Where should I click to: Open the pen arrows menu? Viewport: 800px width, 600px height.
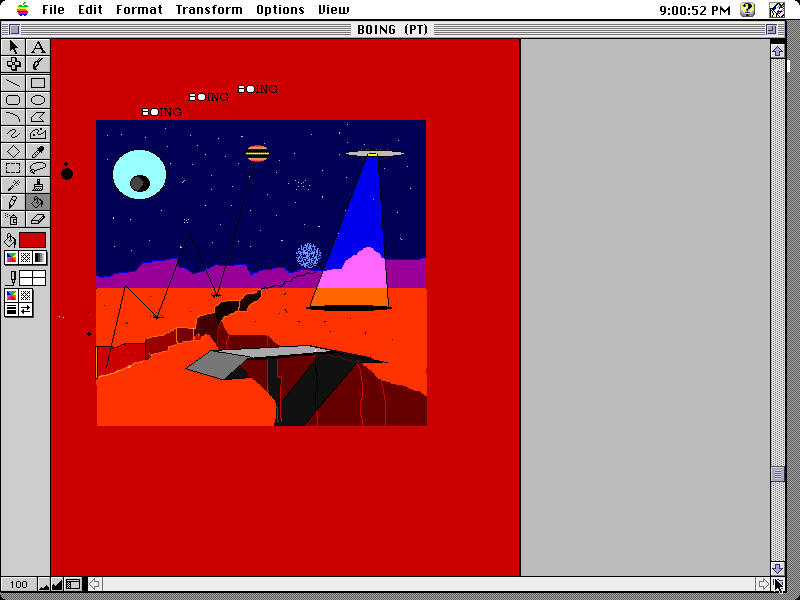pos(26,310)
